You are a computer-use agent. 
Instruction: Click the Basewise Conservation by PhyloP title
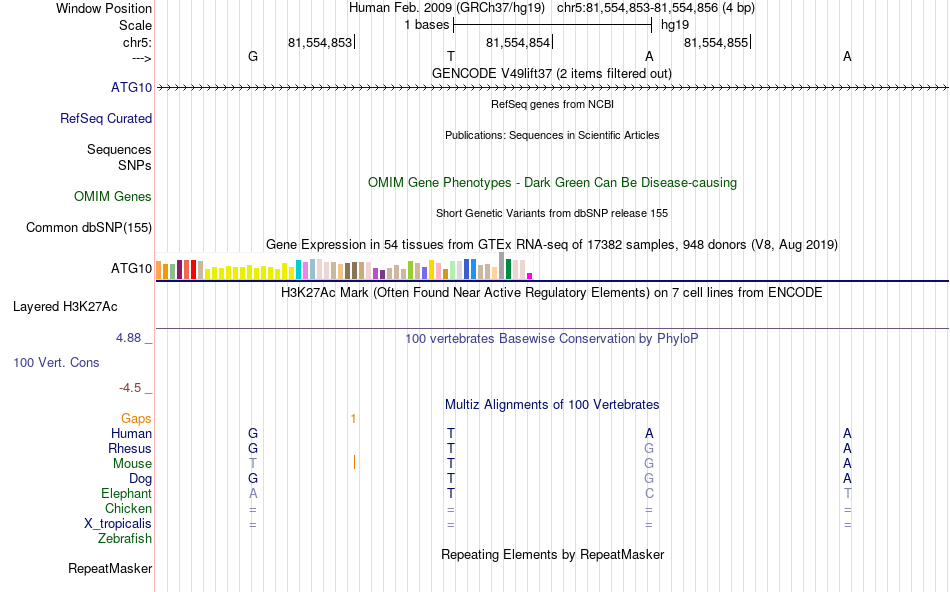pyautogui.click(x=551, y=339)
